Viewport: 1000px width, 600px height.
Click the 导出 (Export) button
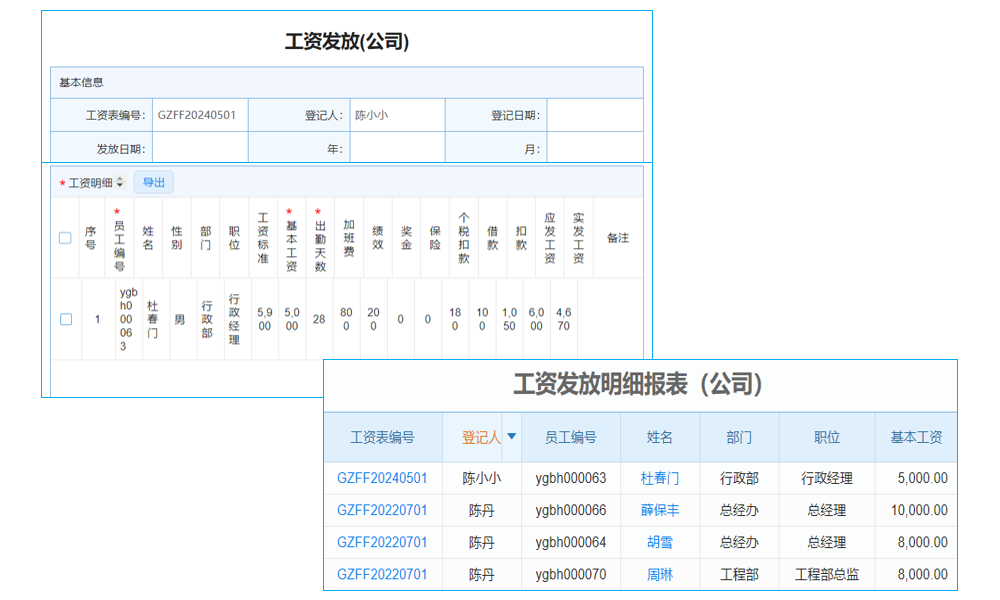tap(155, 182)
